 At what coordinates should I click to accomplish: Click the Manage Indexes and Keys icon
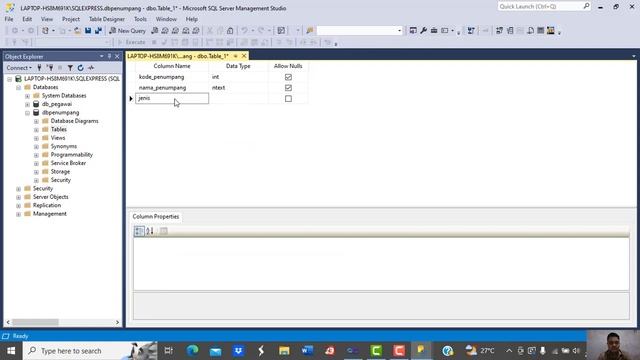pyautogui.click(x=510, y=31)
